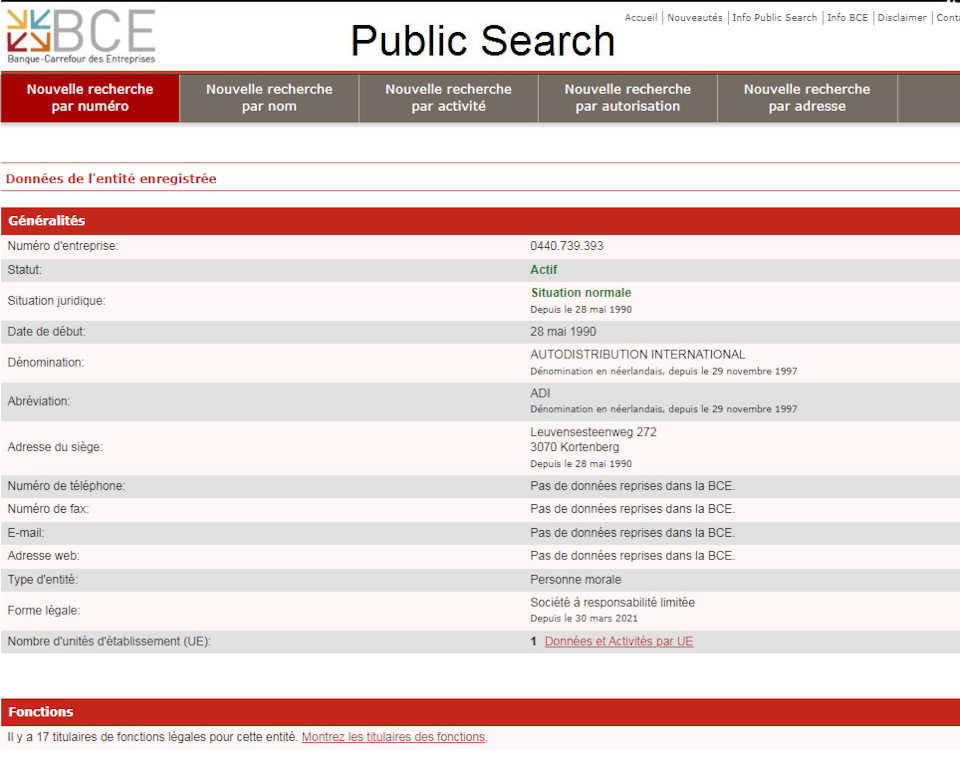The width and height of the screenshot is (960, 775).
Task: Open Info BCE link
Action: (x=847, y=18)
